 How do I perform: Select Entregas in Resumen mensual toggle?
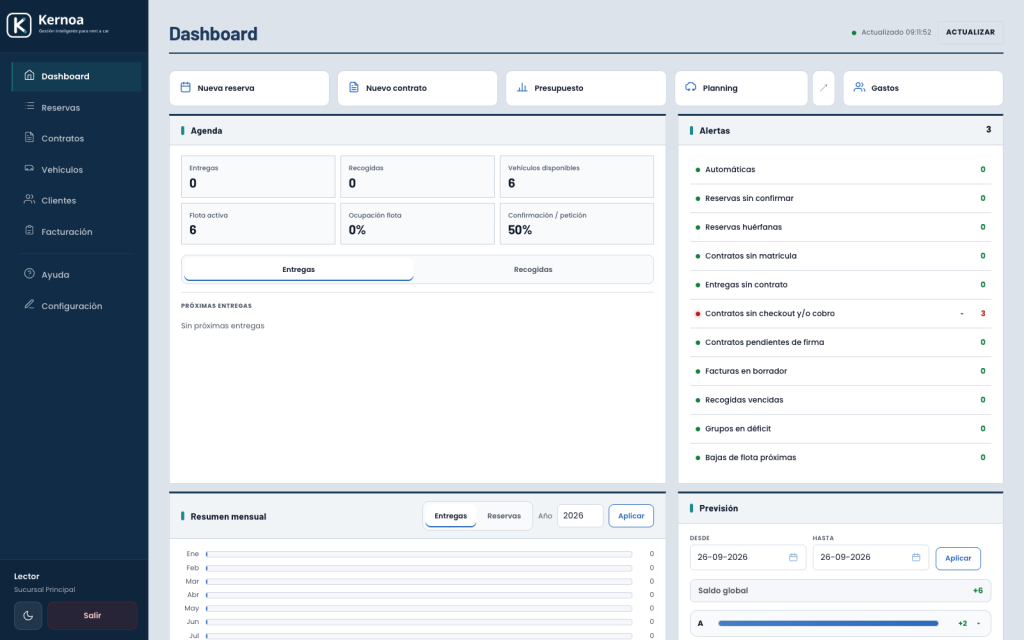(451, 516)
